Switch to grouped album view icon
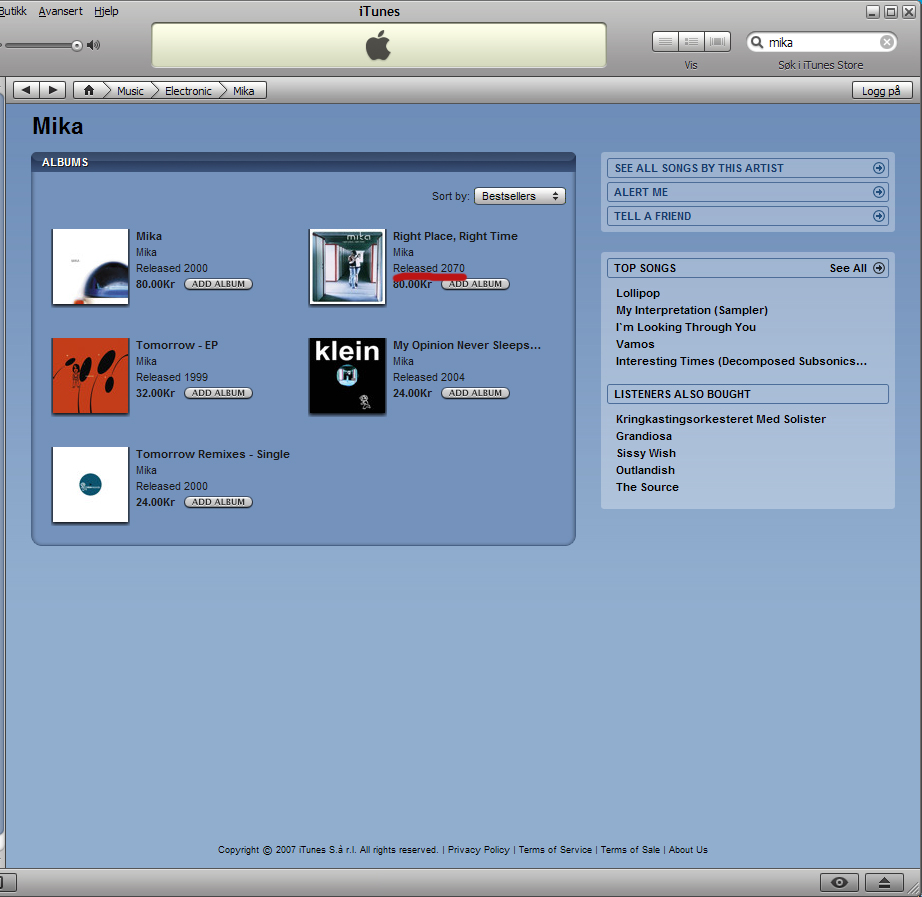Image resolution: width=922 pixels, height=897 pixels. 691,42
